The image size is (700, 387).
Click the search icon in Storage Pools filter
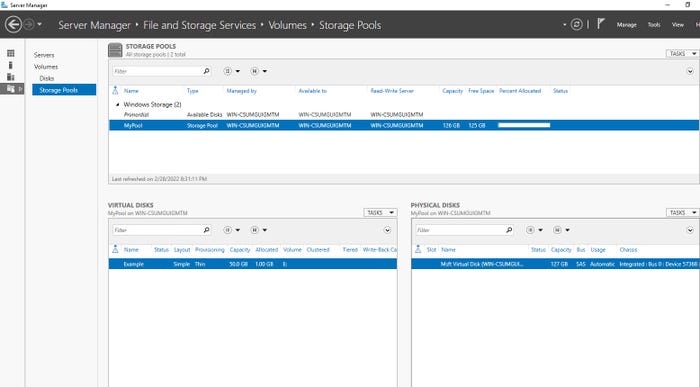pyautogui.click(x=206, y=71)
